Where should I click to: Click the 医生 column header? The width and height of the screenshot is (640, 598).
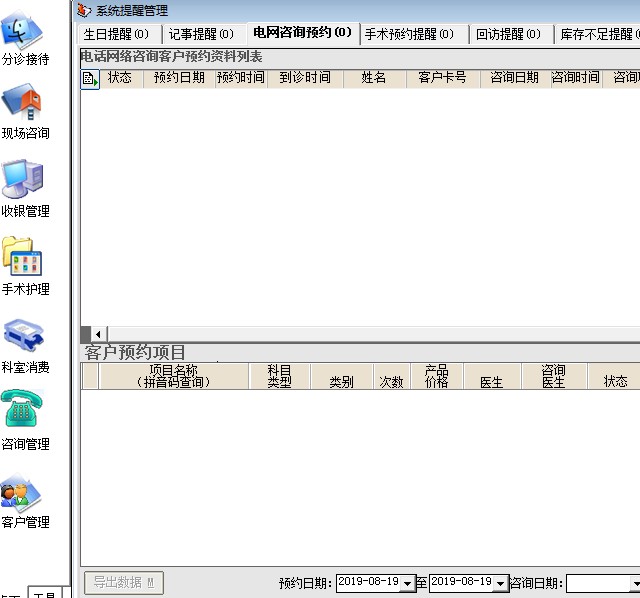coord(492,376)
